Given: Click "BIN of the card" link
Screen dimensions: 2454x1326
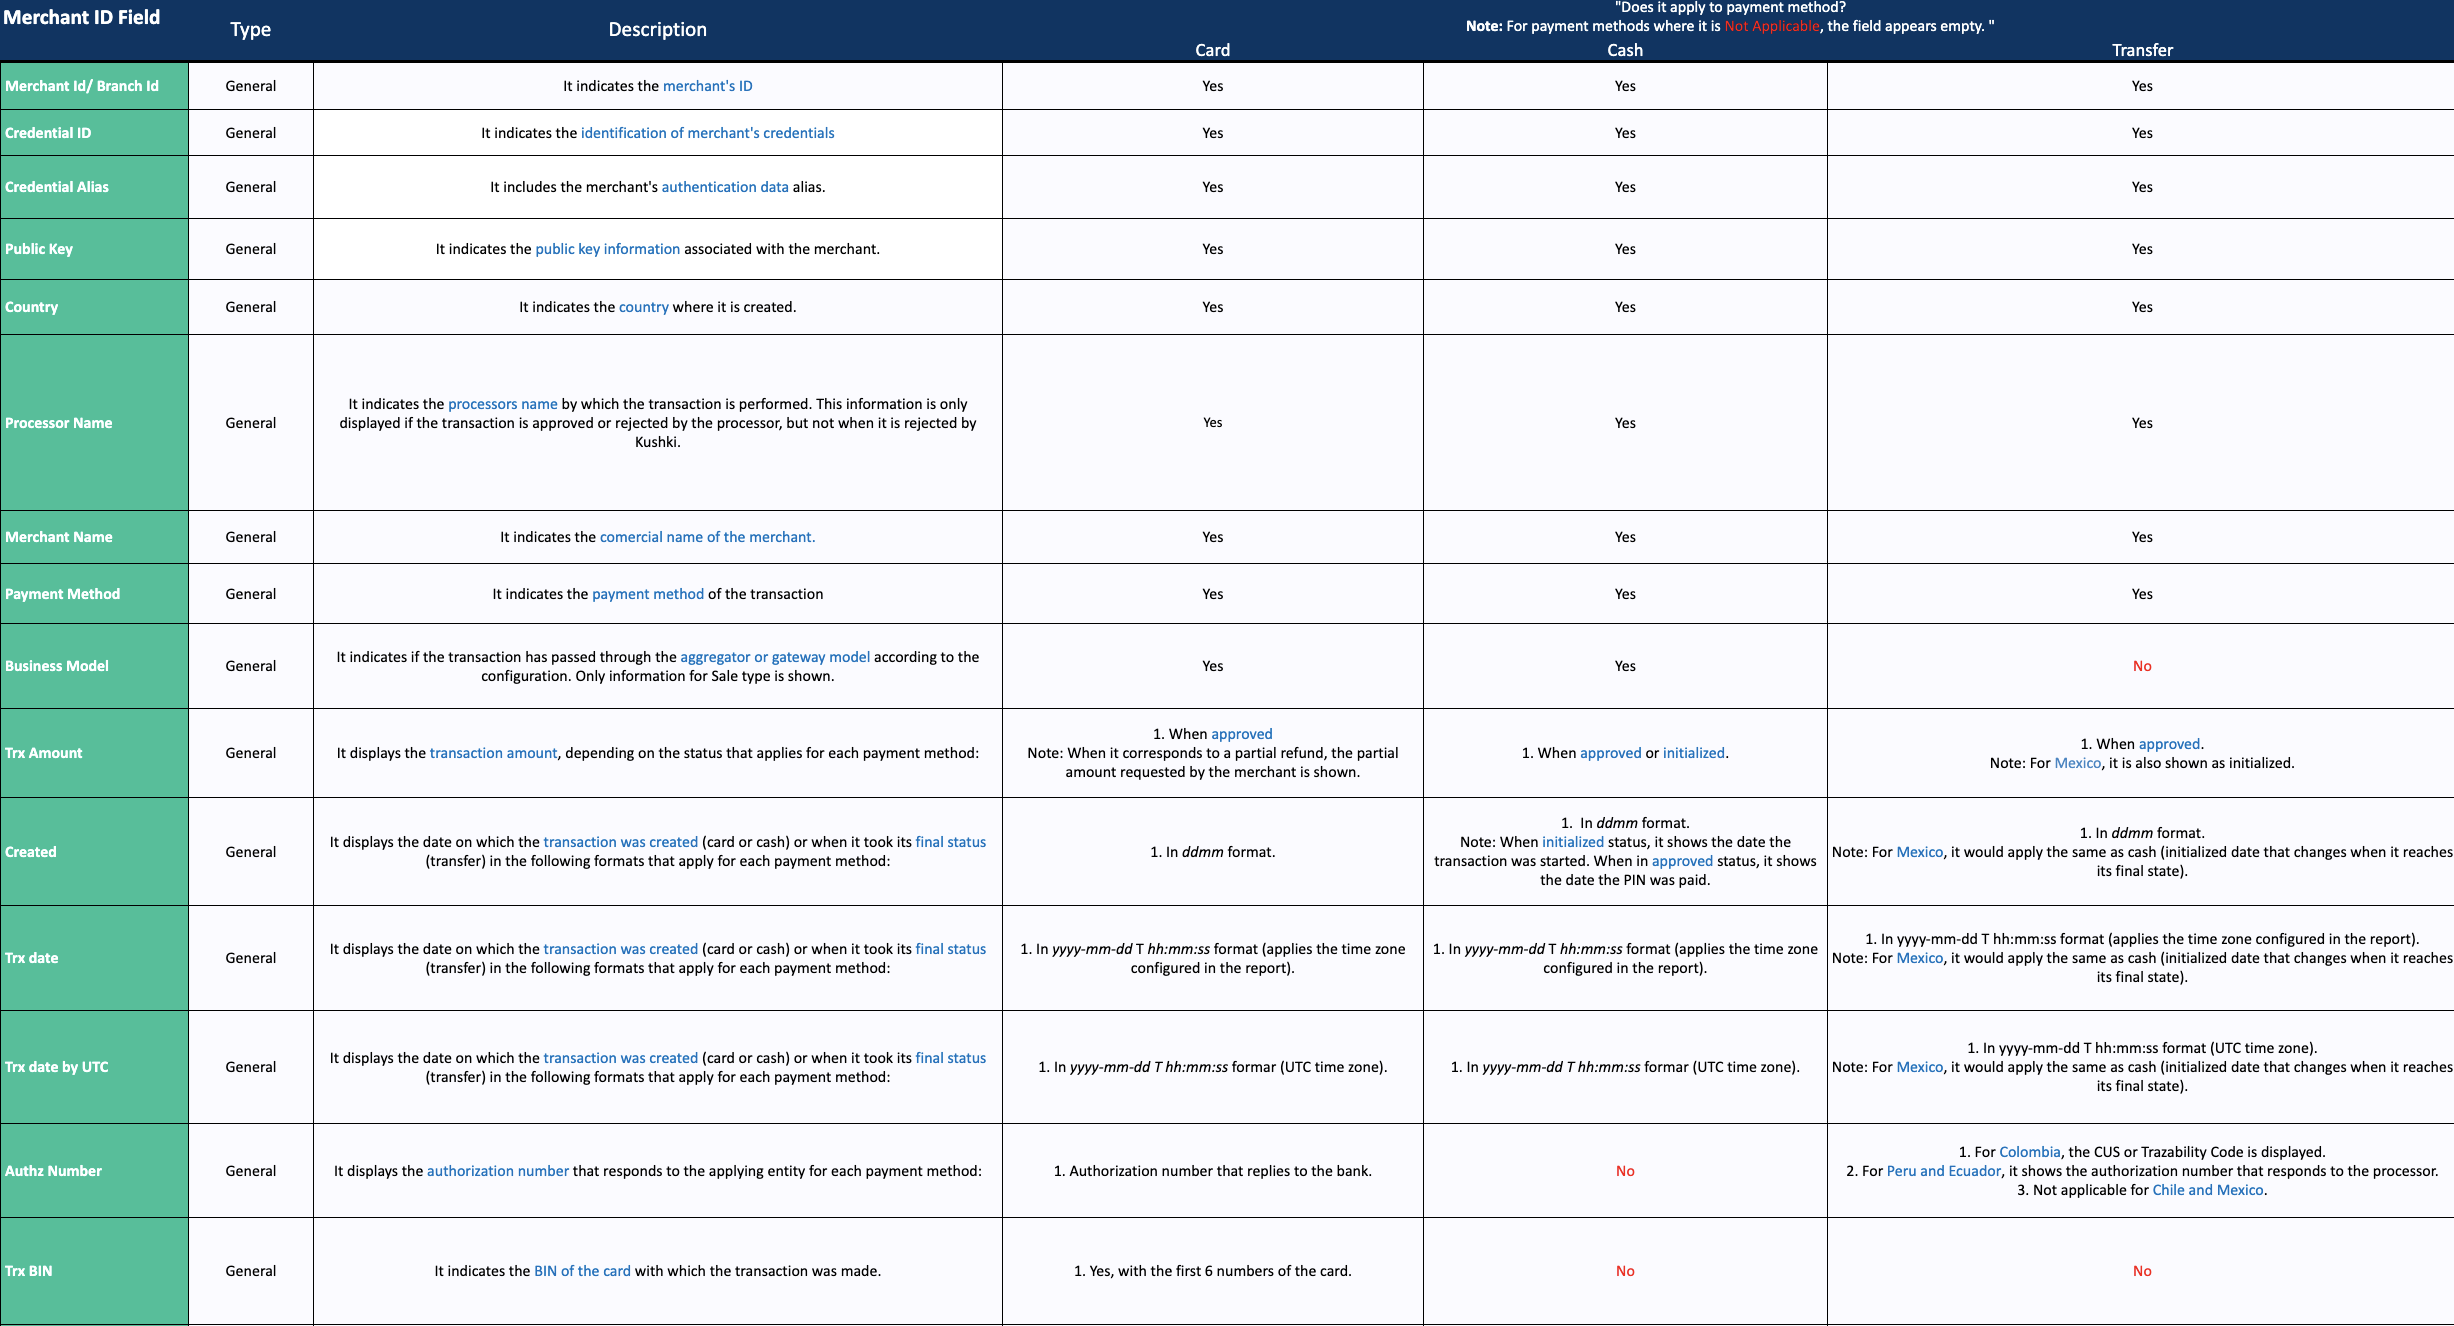Looking at the screenshot, I should coord(582,1271).
